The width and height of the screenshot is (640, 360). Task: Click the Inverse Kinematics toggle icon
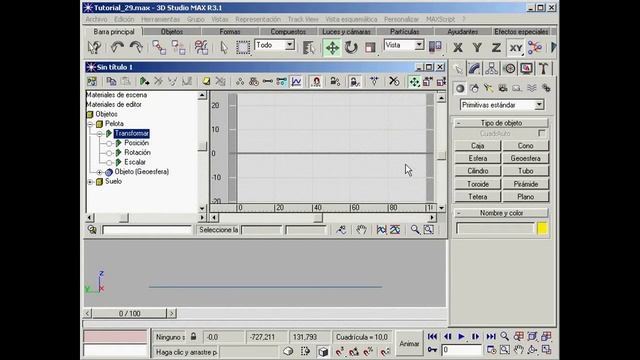pyautogui.click(x=535, y=47)
